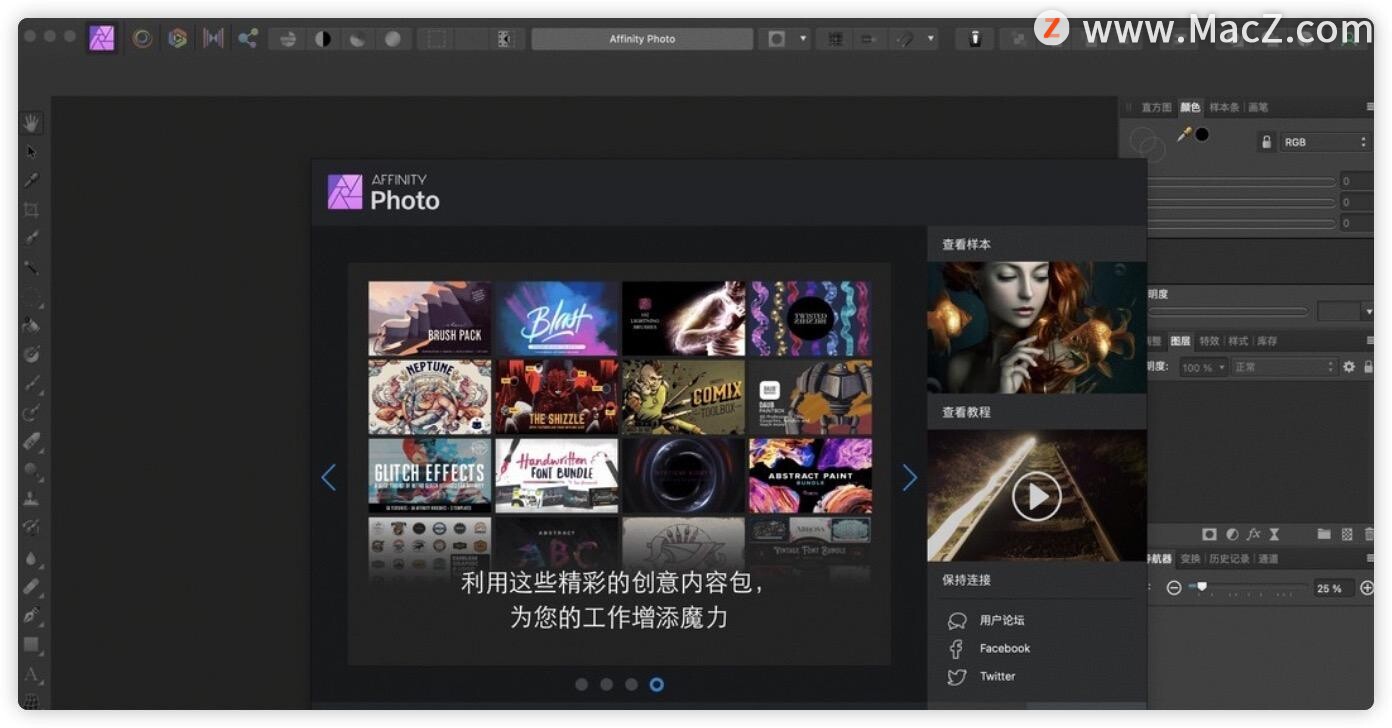The image size is (1392, 728).
Task: Select the Artistic Text tool
Action: tap(32, 674)
